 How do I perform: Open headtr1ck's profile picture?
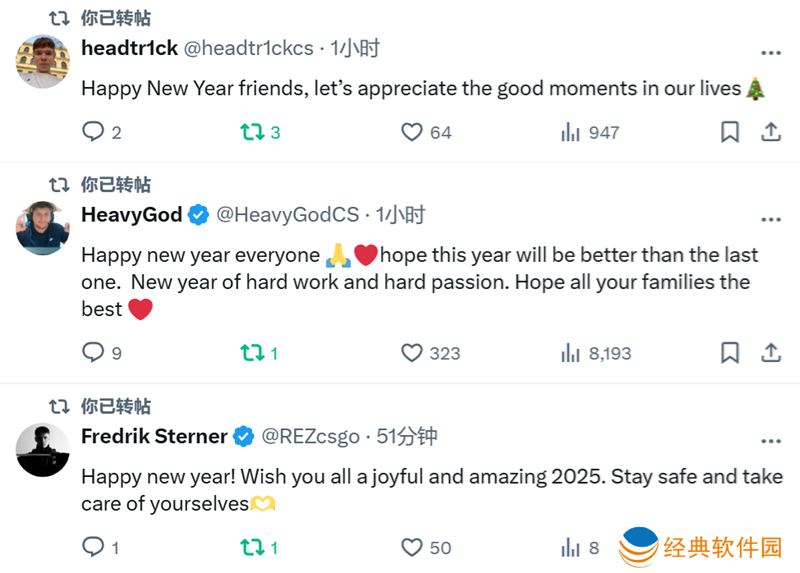click(42, 61)
